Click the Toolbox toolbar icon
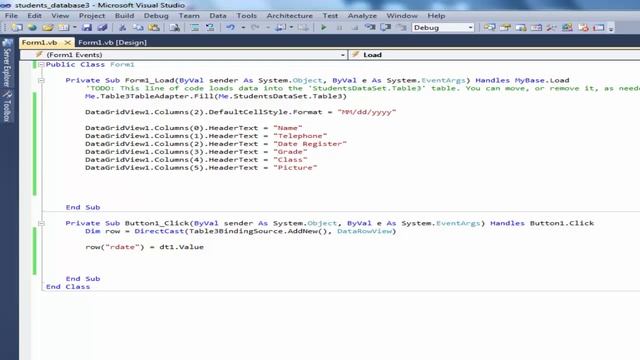 552,27
